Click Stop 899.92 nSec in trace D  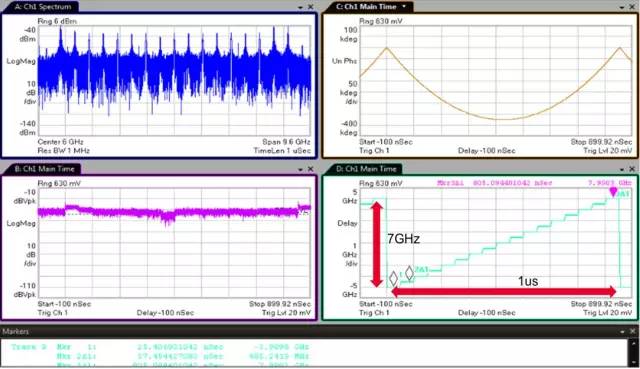(601, 304)
